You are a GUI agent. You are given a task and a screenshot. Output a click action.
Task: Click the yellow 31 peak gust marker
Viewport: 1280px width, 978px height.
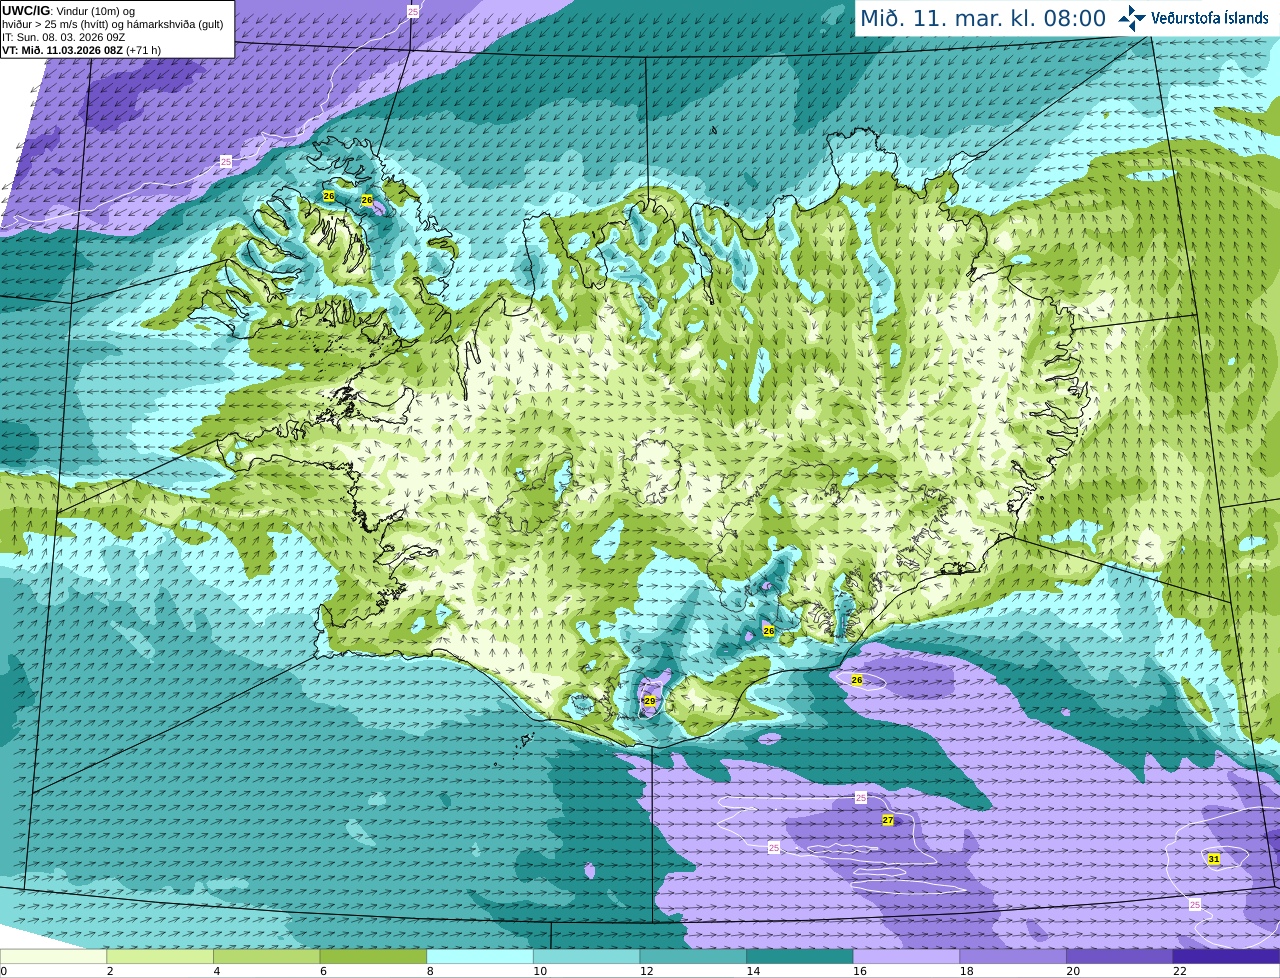(1214, 859)
